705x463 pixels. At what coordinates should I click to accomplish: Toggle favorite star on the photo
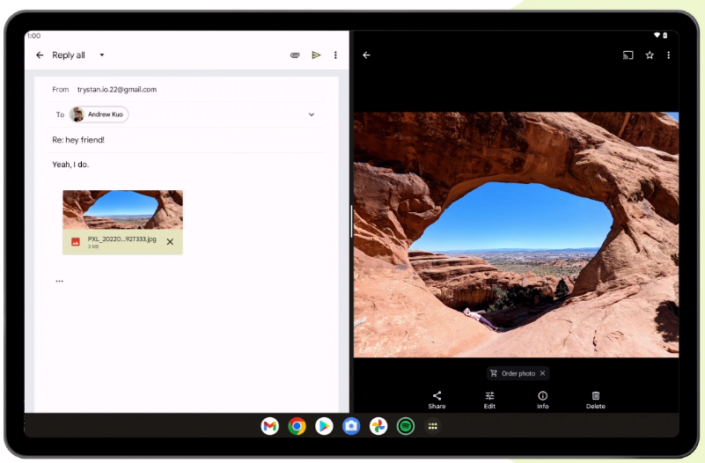click(649, 55)
